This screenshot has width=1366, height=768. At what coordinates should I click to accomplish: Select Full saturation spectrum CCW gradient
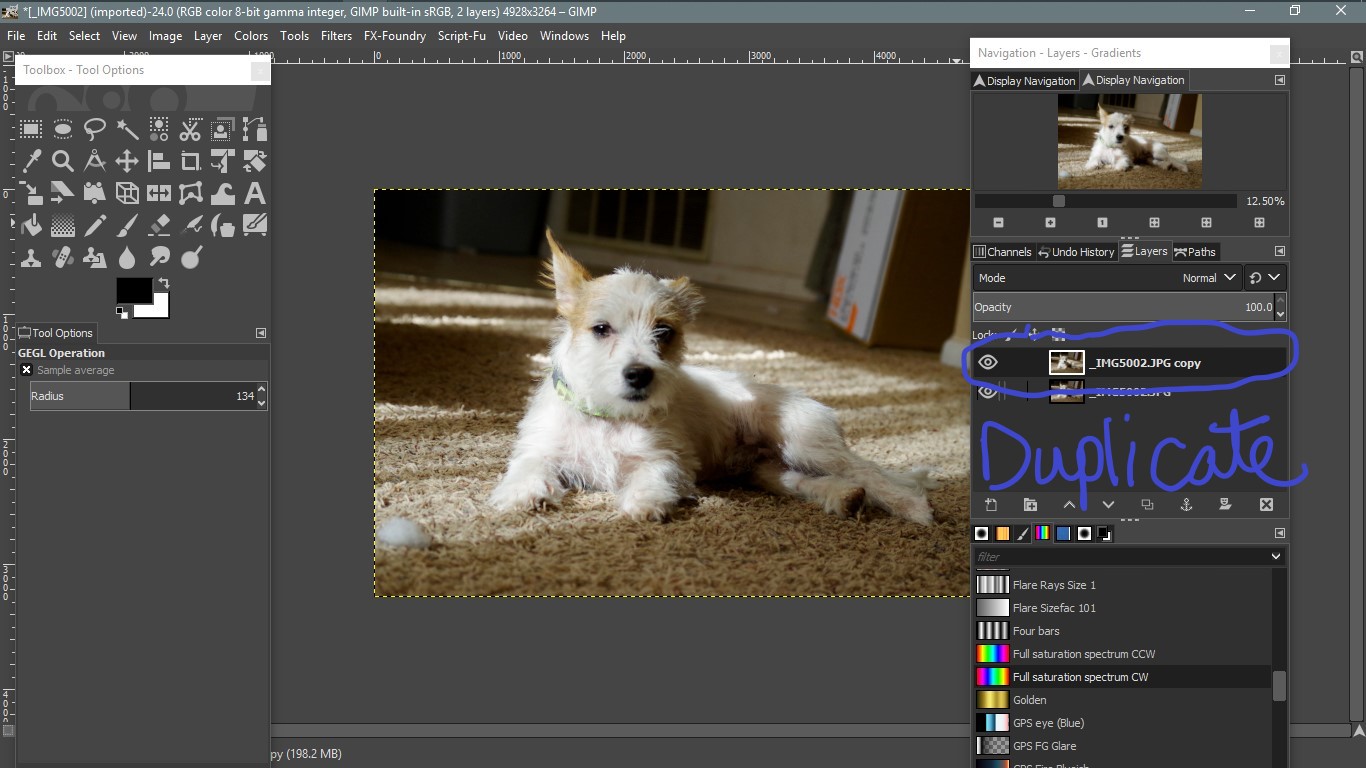point(1122,654)
